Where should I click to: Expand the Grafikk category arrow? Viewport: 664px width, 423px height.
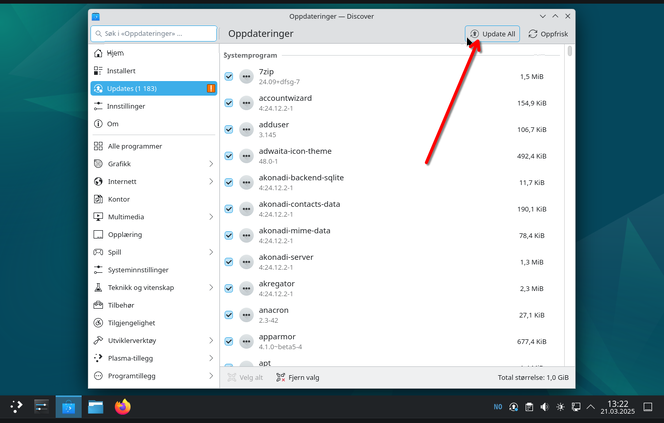[211, 164]
